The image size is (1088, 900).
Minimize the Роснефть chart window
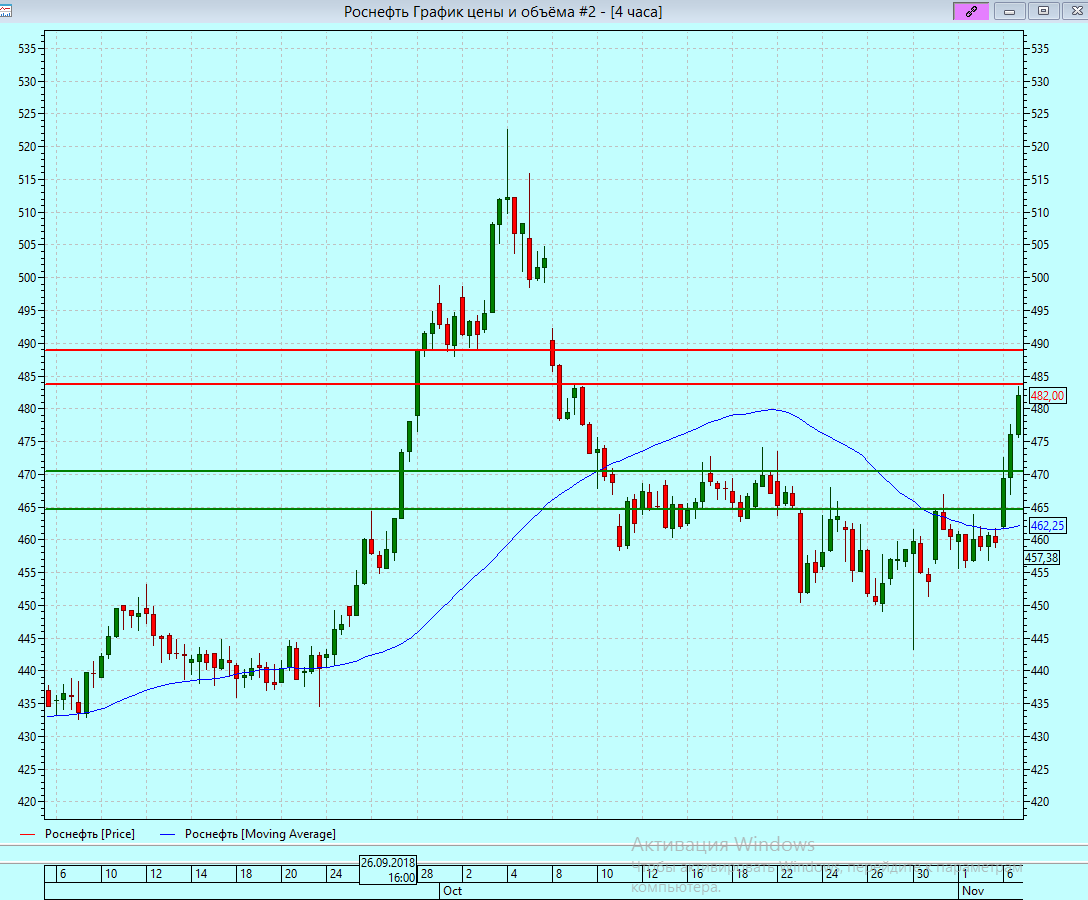(x=1010, y=11)
